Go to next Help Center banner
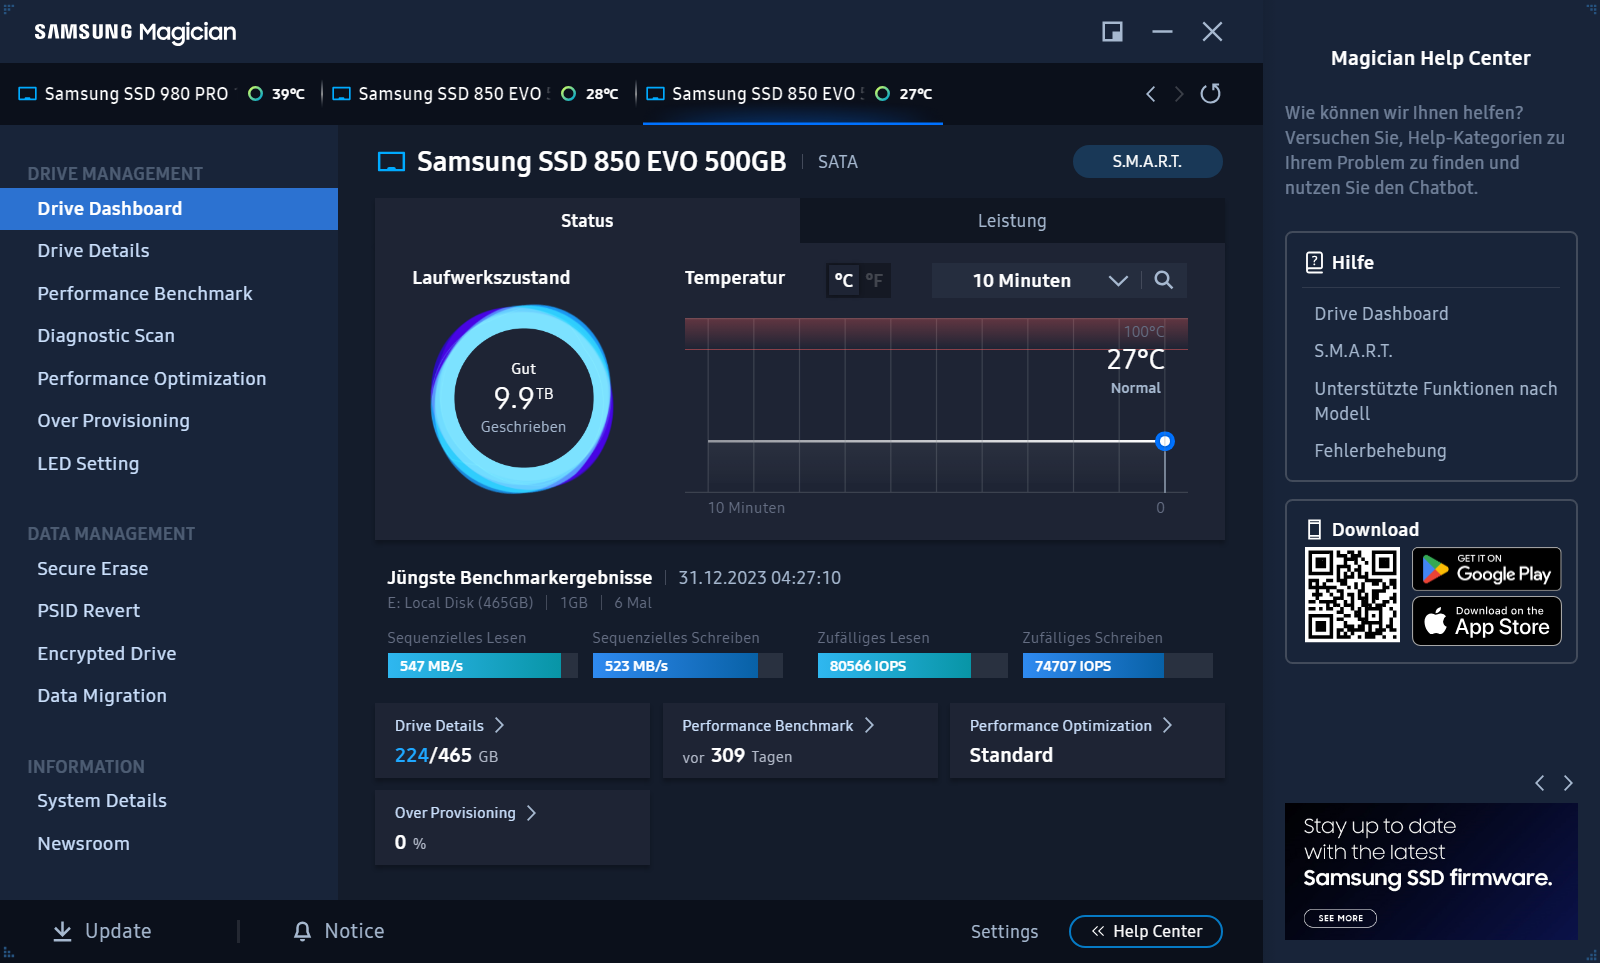This screenshot has width=1600, height=963. click(1568, 783)
